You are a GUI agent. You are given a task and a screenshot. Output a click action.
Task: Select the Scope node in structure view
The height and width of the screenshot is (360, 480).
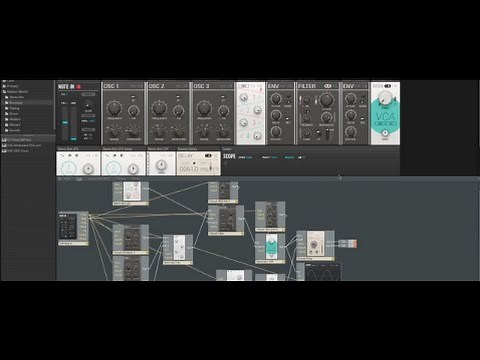[319, 272]
